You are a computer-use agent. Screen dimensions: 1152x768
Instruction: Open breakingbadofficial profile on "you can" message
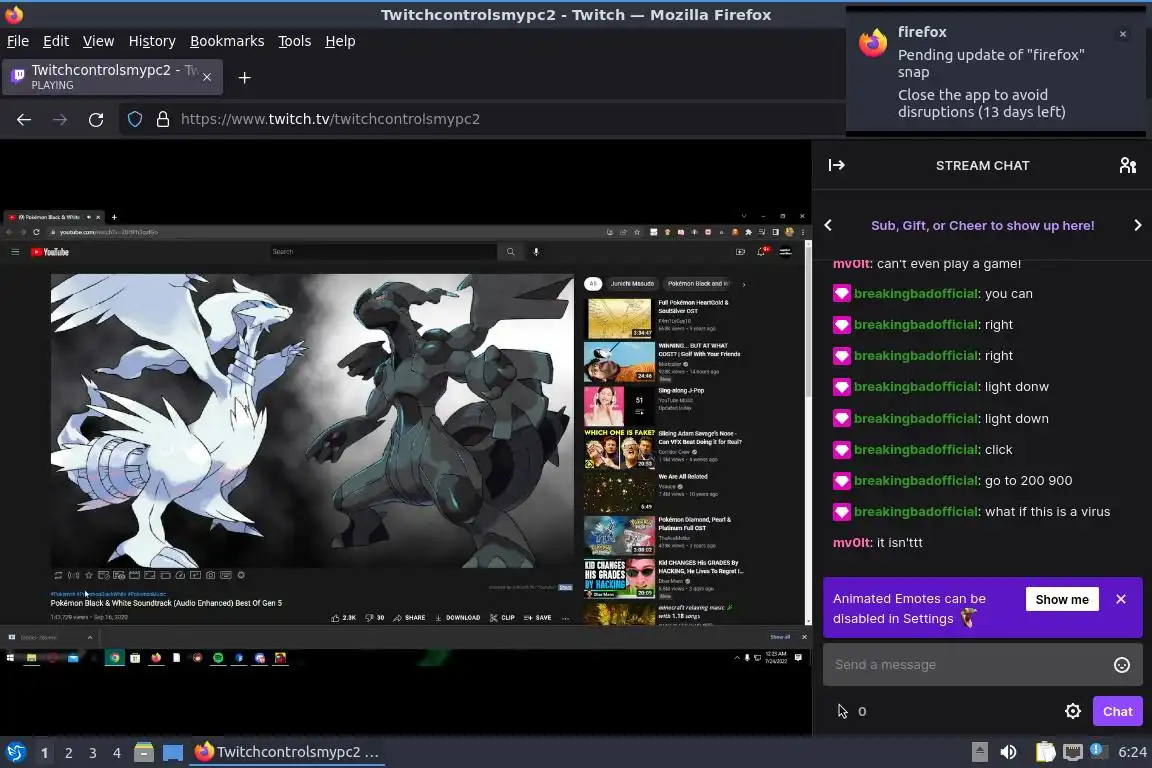(x=916, y=293)
